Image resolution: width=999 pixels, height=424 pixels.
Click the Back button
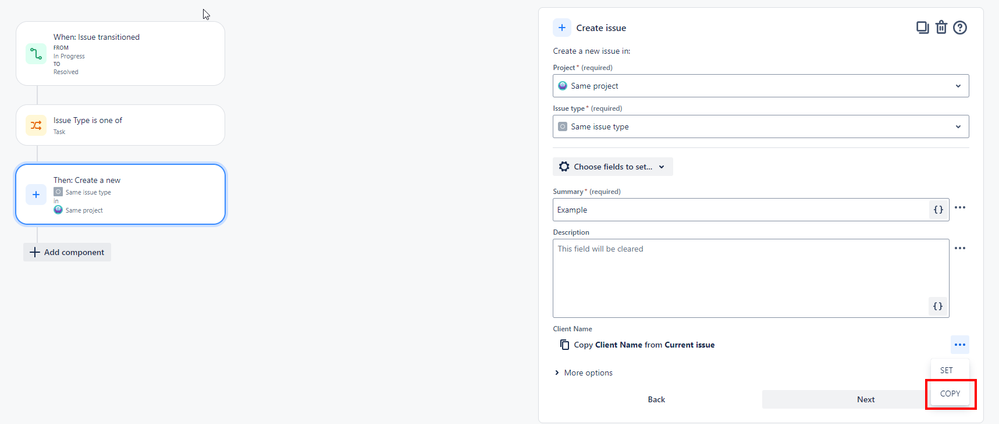click(656, 399)
